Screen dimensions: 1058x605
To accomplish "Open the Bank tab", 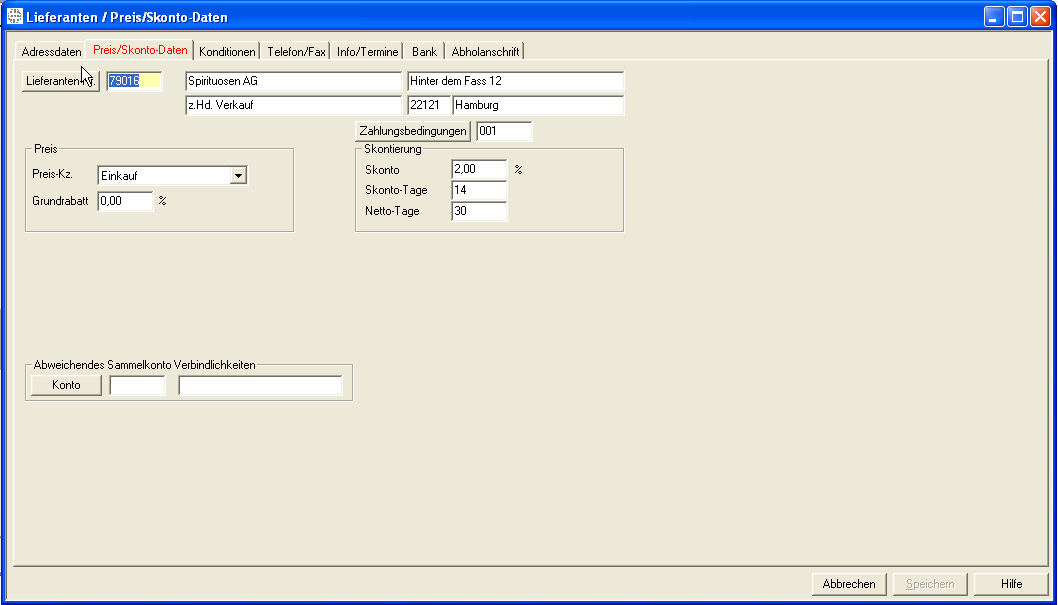I will coord(424,52).
